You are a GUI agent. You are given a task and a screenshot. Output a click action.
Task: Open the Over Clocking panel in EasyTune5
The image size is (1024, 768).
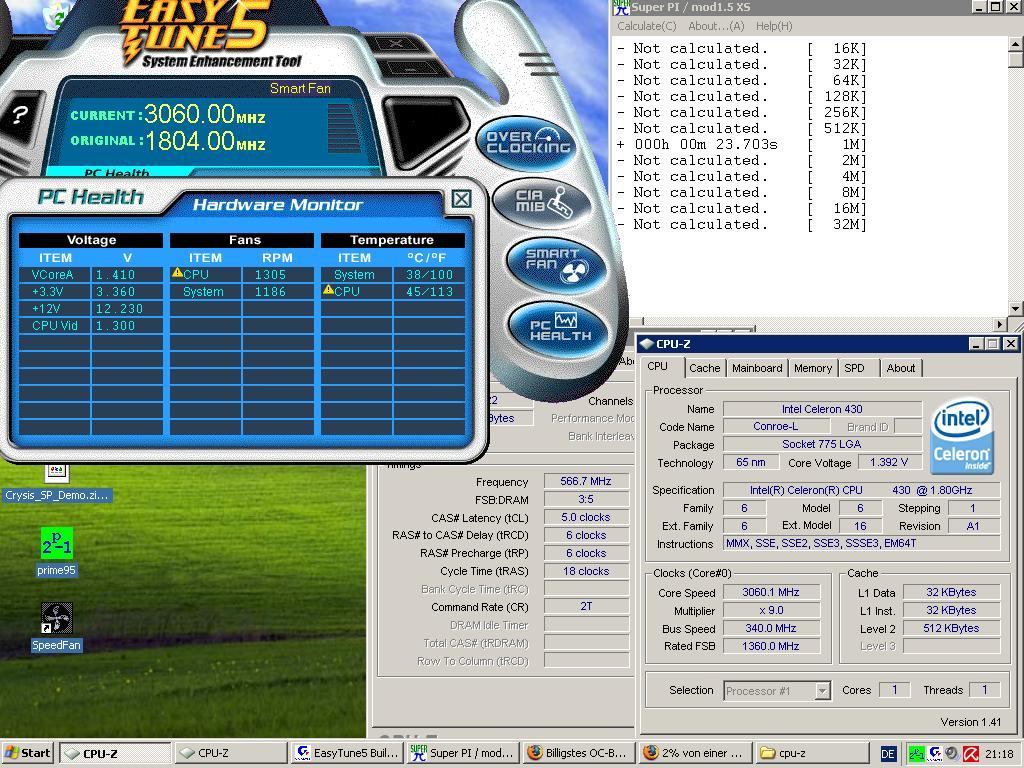pyautogui.click(x=528, y=142)
